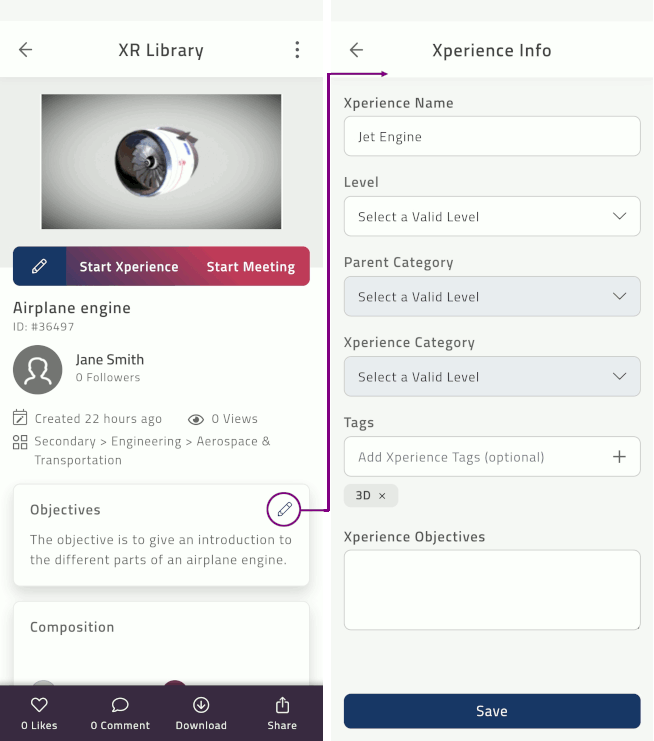Click the Xperience Name field with Jet Engine
The image size is (654, 741).
coord(492,136)
